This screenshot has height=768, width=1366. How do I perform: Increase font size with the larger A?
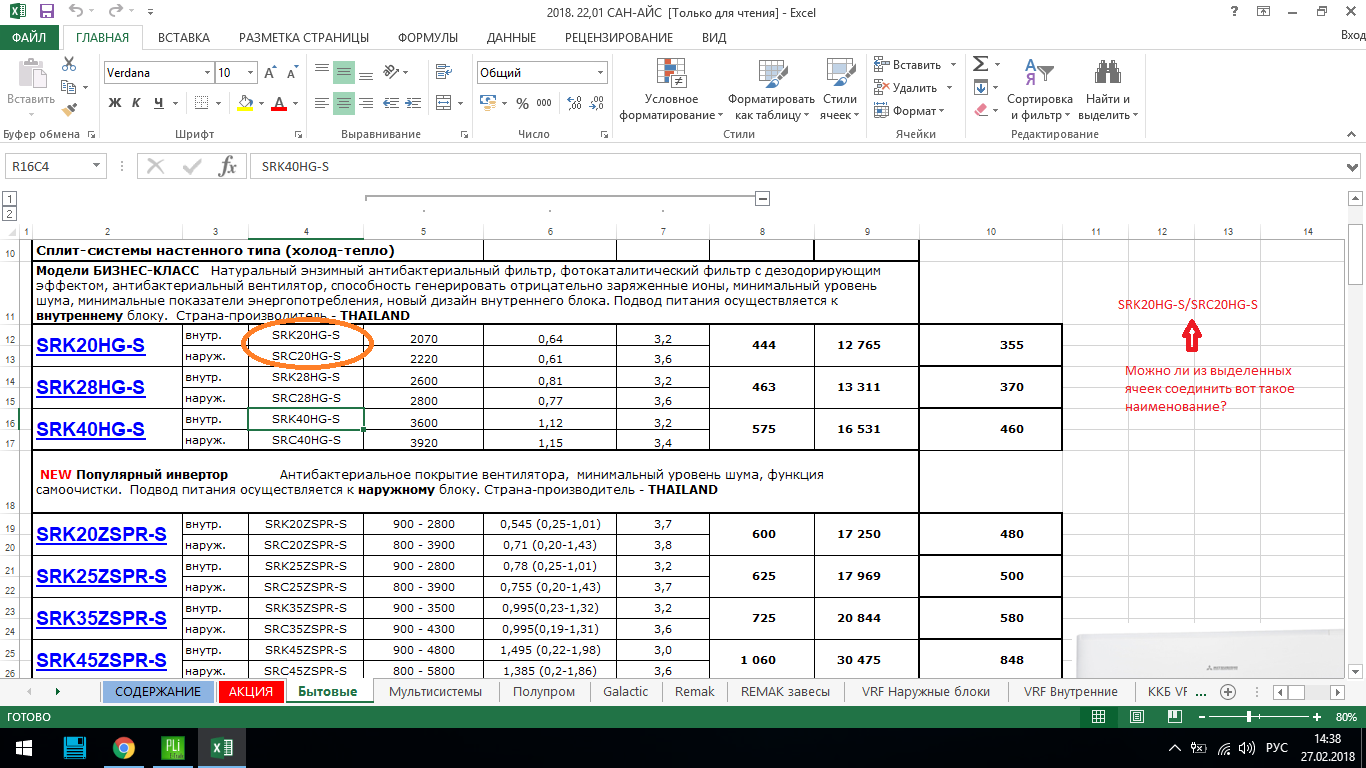pyautogui.click(x=270, y=73)
